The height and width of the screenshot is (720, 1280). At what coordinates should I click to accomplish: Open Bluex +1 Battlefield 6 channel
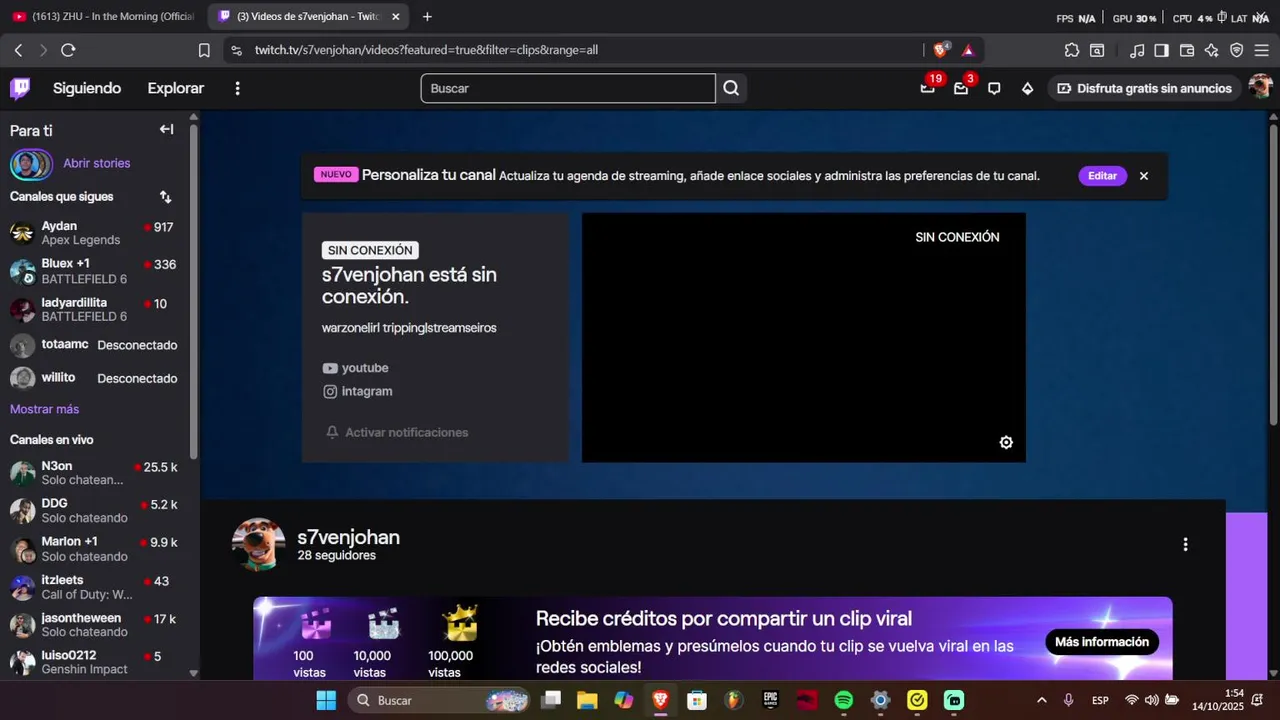point(95,271)
